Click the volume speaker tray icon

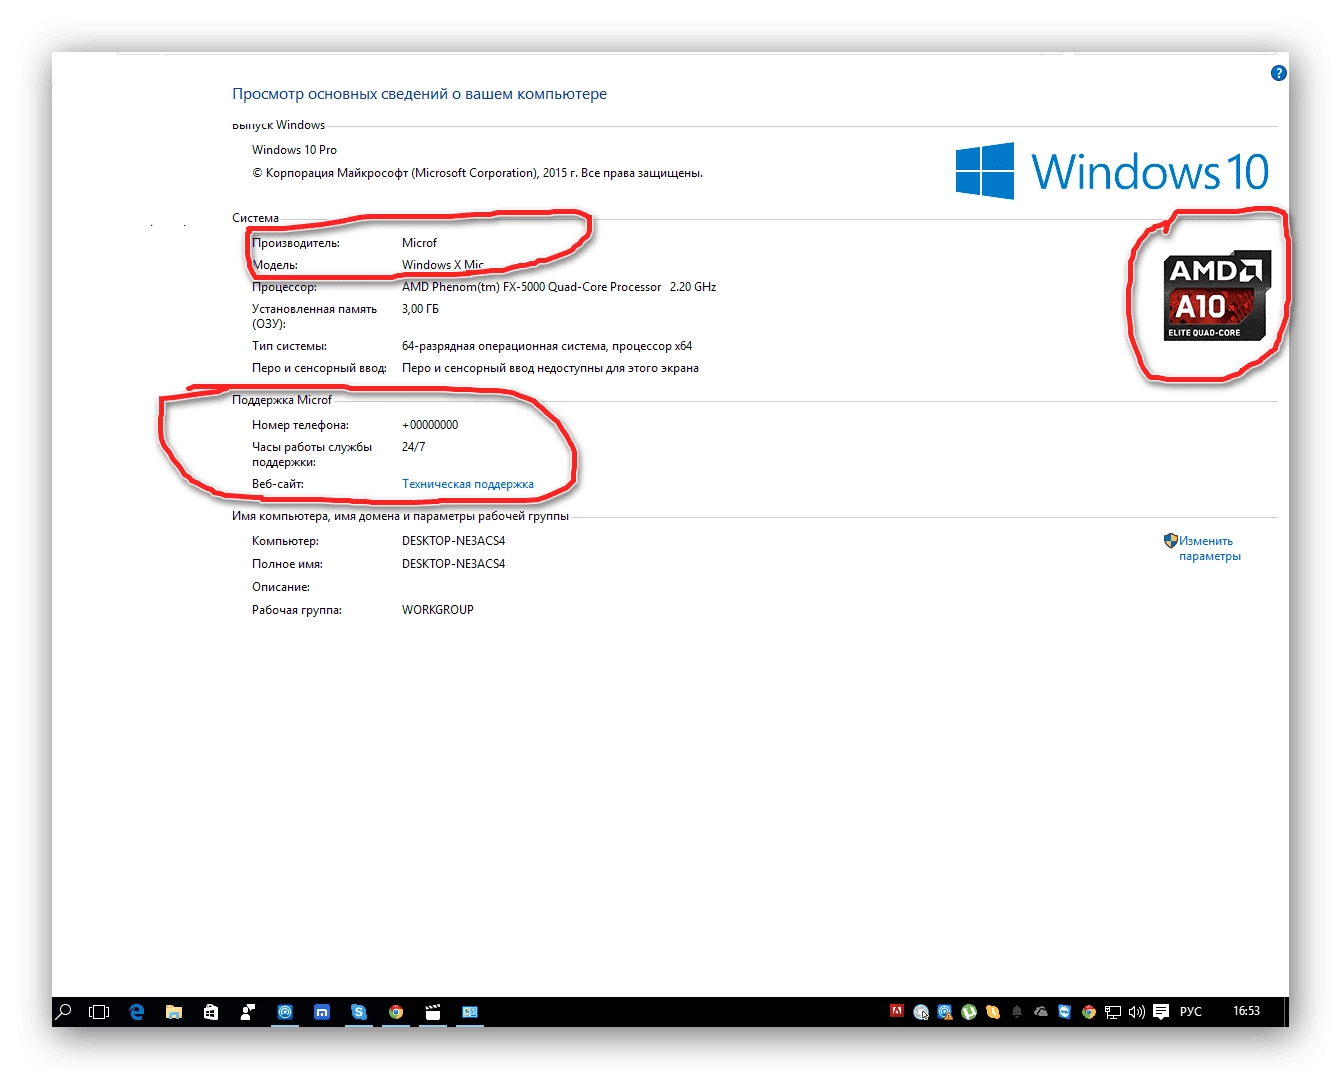click(1137, 1012)
